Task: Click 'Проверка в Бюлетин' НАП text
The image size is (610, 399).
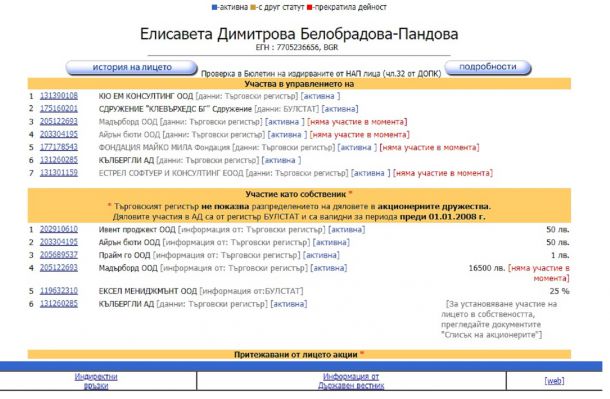Action: tap(321, 74)
